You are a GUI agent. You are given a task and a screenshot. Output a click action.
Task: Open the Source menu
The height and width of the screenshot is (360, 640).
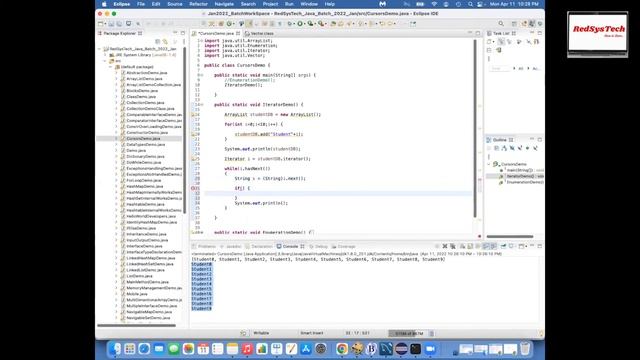175,4
